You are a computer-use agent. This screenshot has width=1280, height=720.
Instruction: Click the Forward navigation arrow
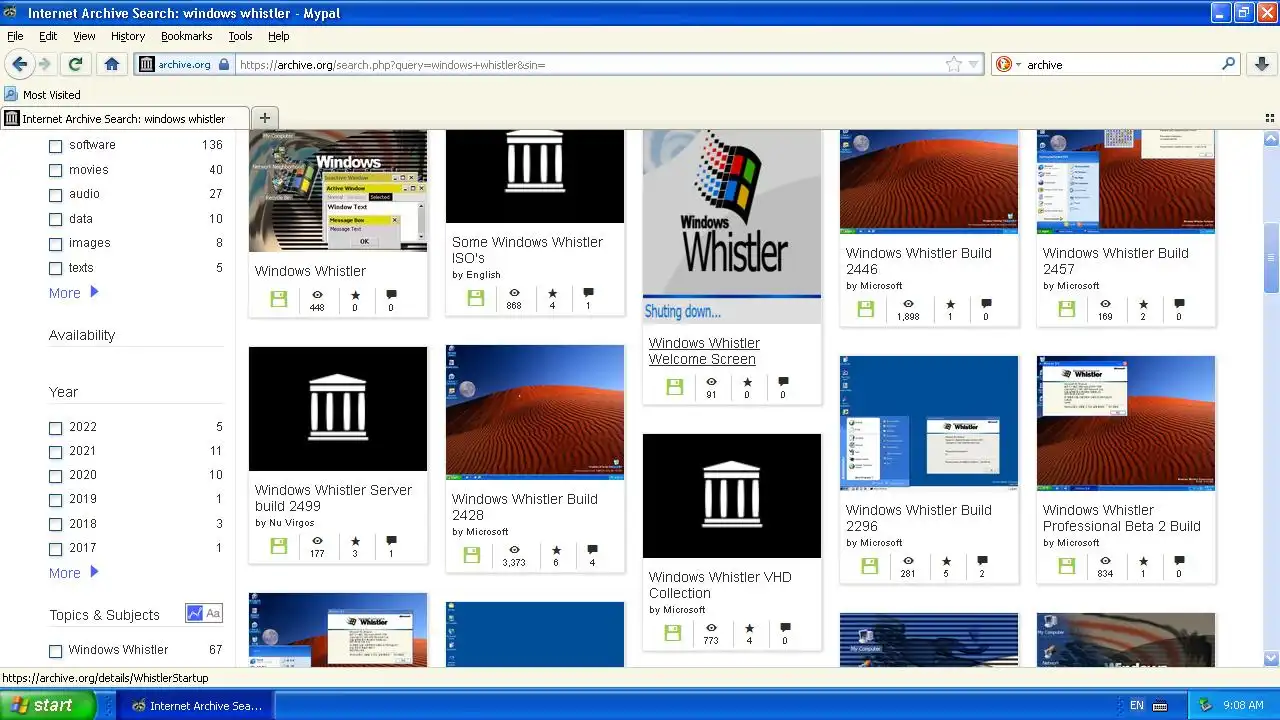point(45,64)
